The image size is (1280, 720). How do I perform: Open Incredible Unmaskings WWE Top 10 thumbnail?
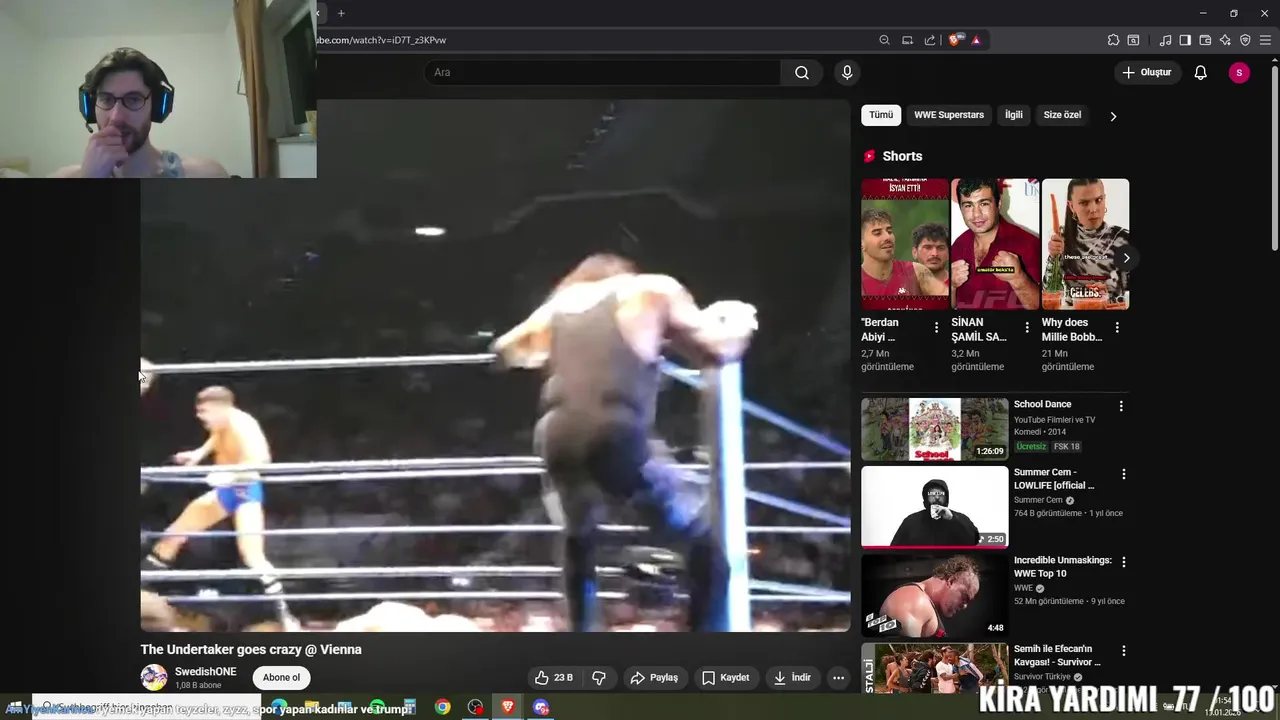[935, 595]
